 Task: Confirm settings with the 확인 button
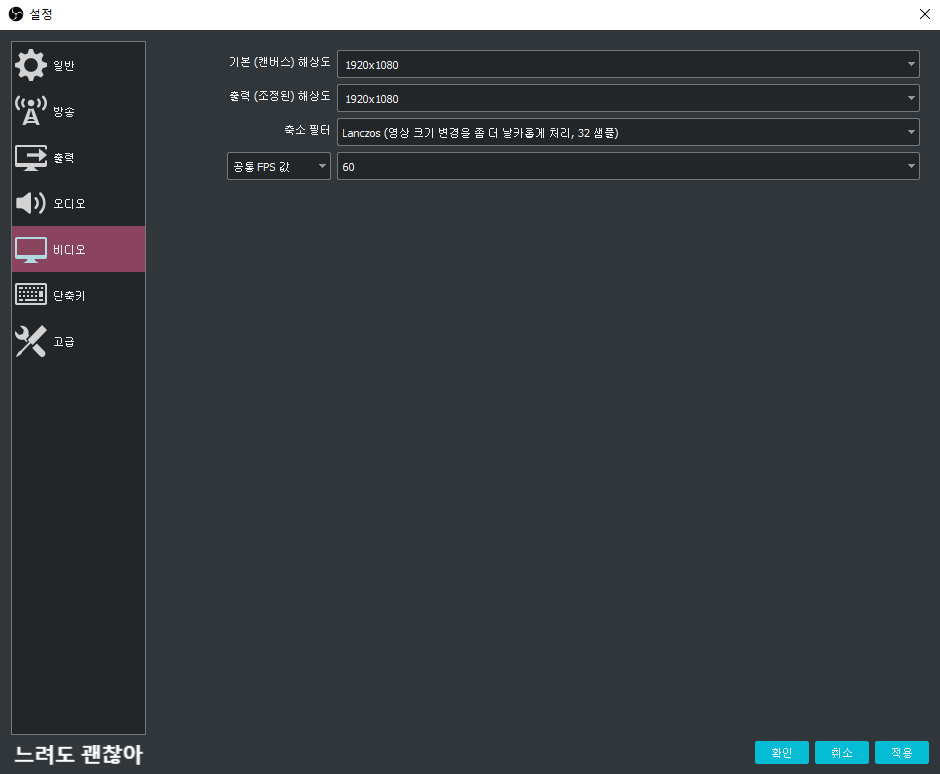coord(782,752)
